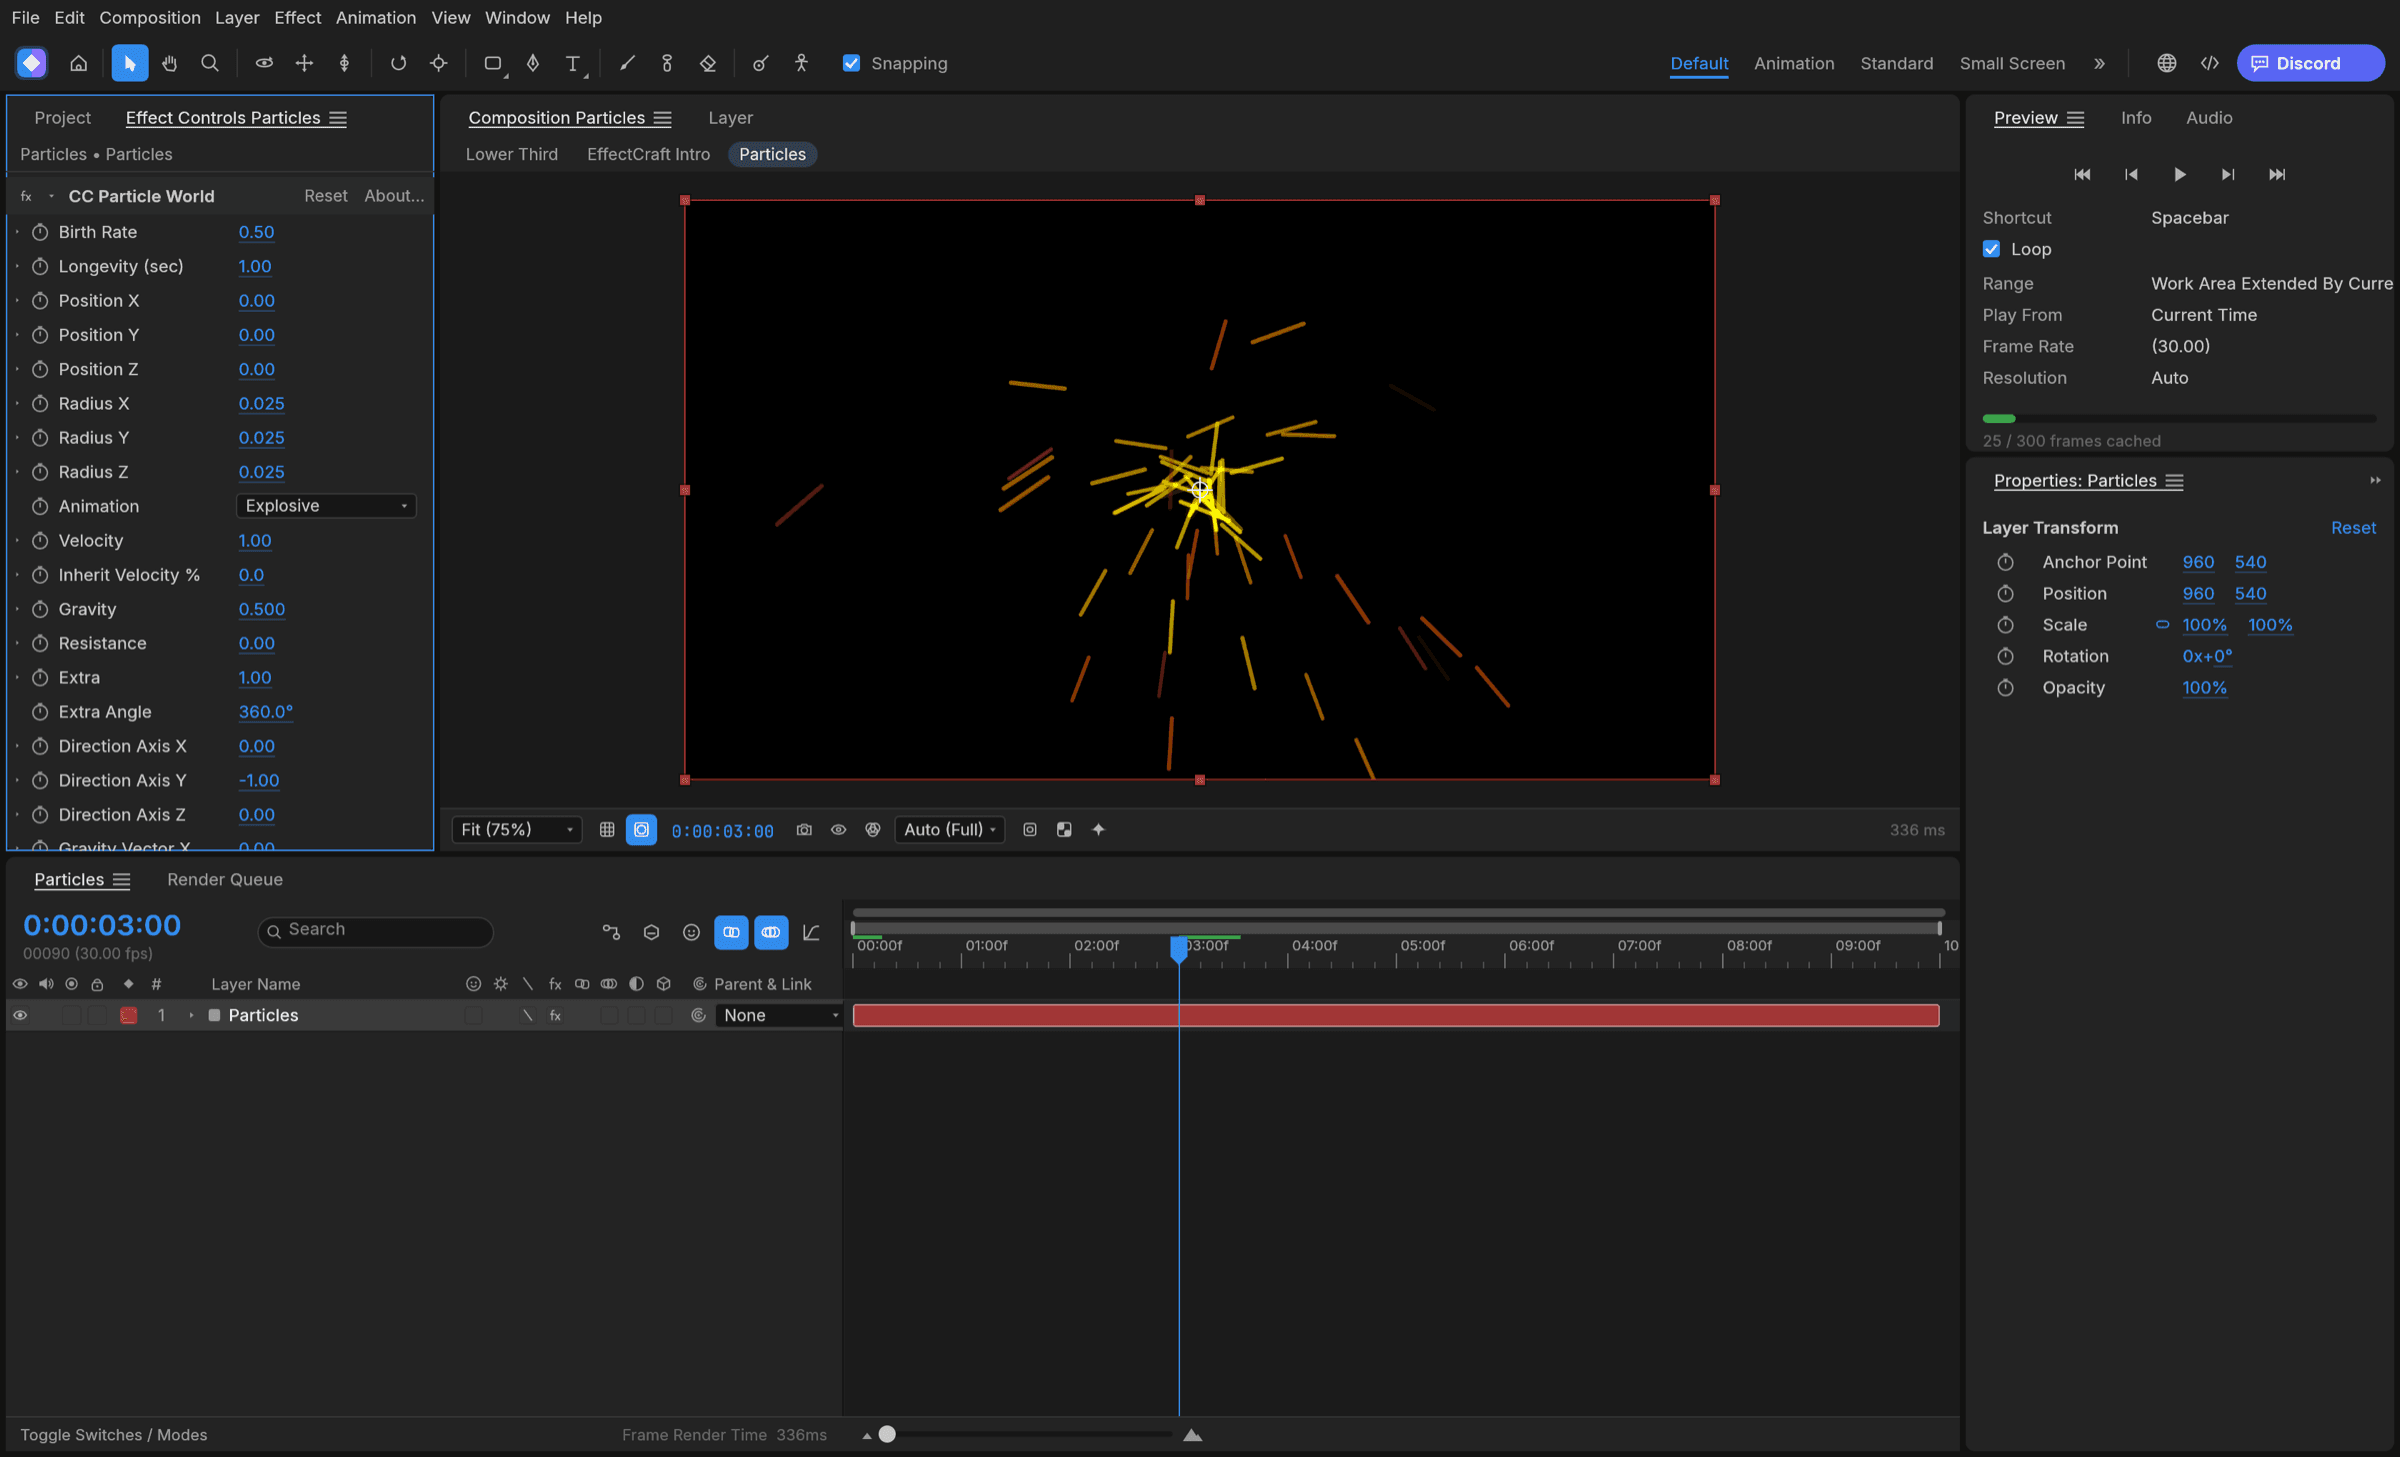Click About... for CC Particle World
2400x1457 pixels.
click(394, 196)
